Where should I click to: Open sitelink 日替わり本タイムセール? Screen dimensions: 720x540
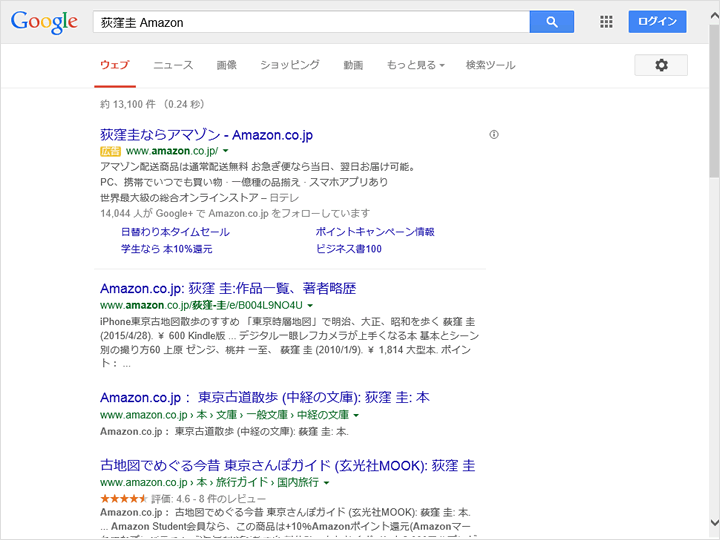click(175, 232)
